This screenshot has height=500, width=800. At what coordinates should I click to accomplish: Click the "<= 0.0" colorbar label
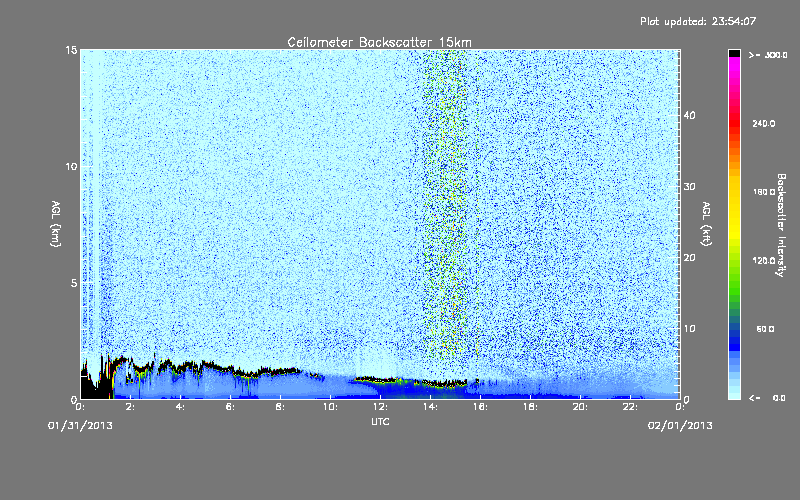(x=767, y=398)
